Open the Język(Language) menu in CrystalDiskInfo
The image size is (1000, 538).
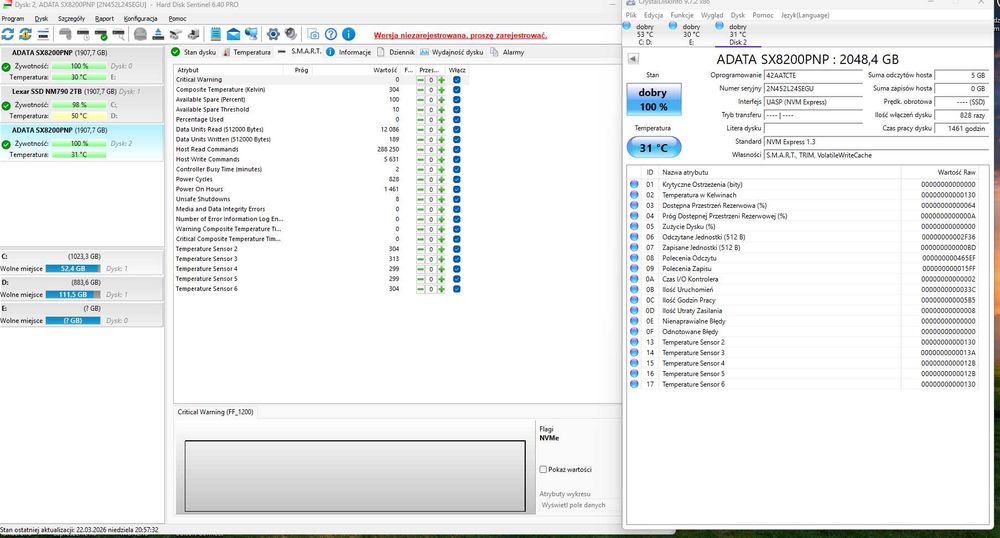tap(805, 15)
